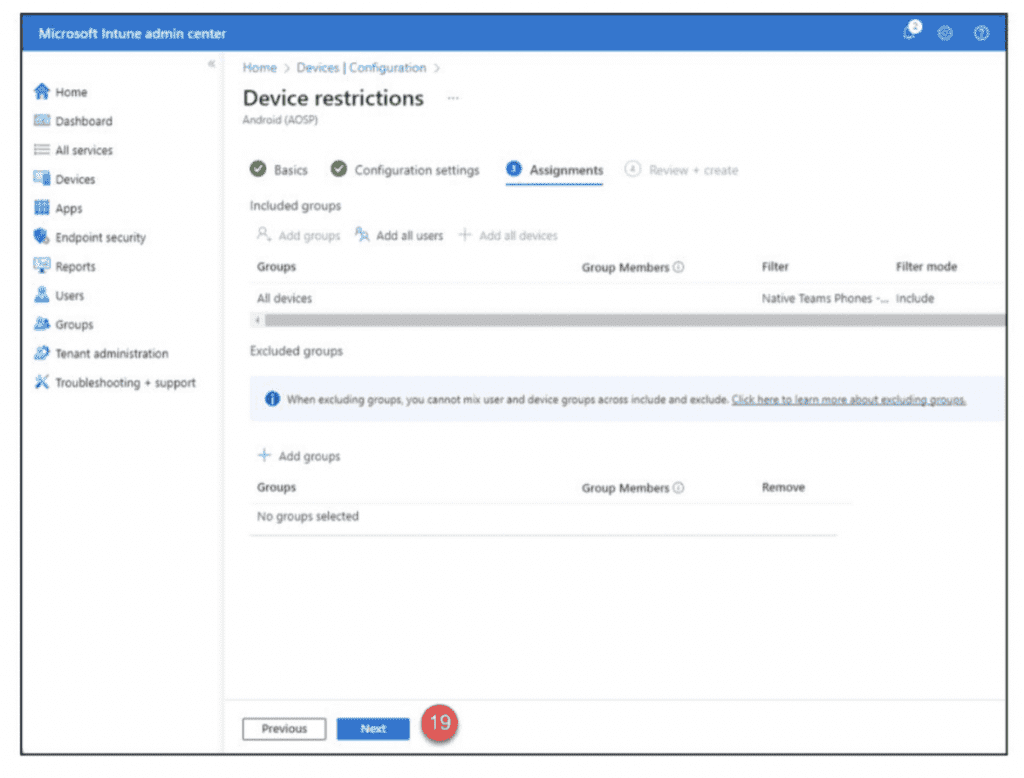Image resolution: width=1024 pixels, height=778 pixels.
Task: Open Dashboard from sidebar
Action: (x=84, y=121)
